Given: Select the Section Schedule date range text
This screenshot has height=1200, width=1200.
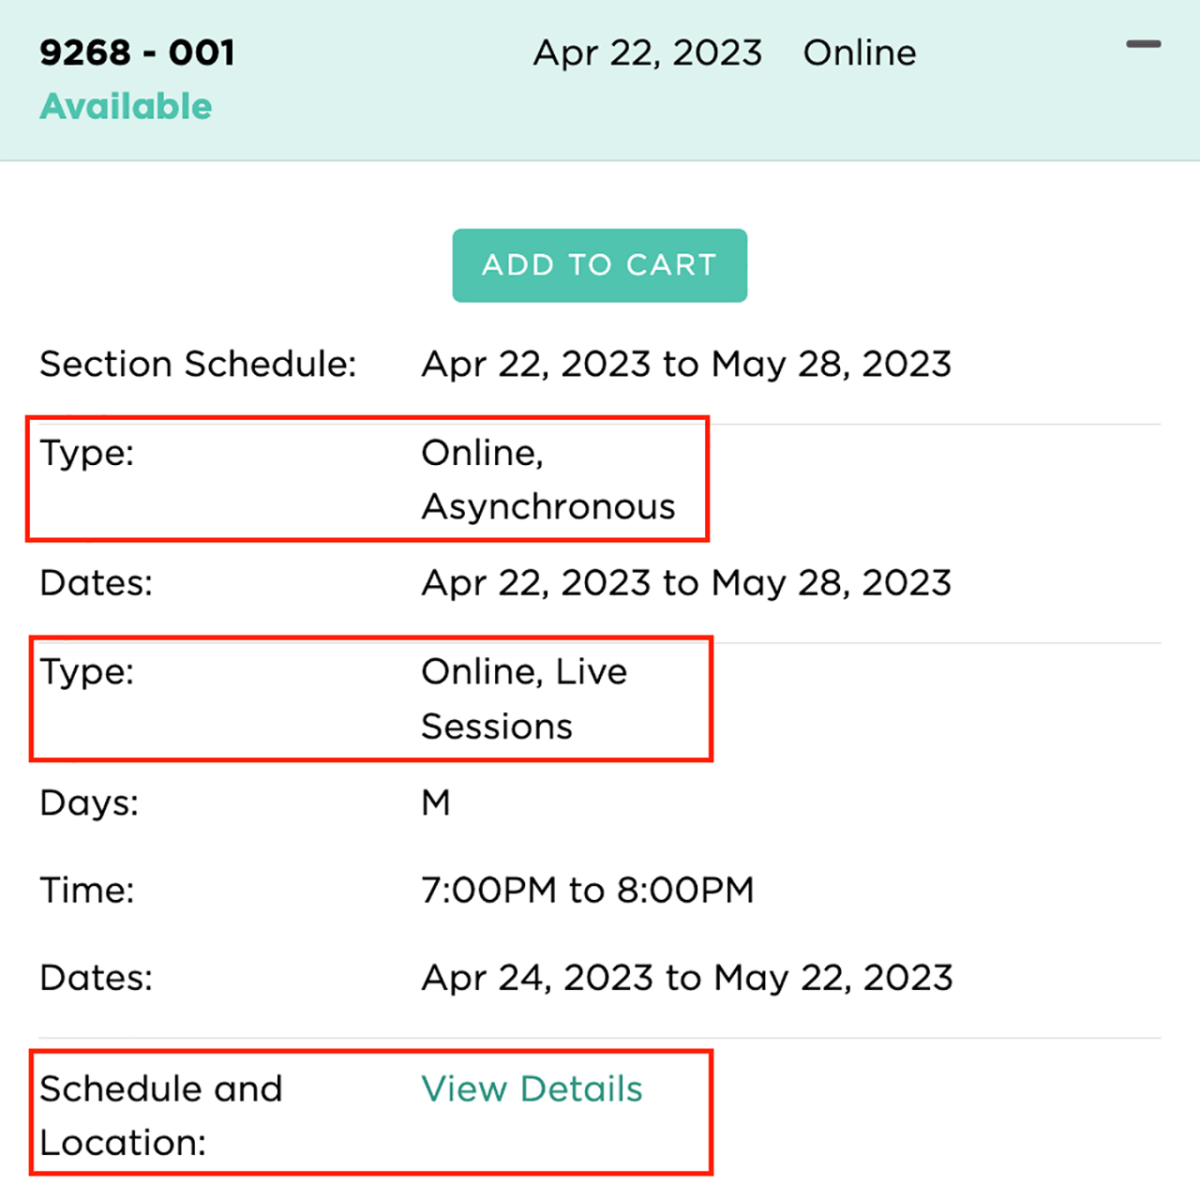Looking at the screenshot, I should [686, 364].
